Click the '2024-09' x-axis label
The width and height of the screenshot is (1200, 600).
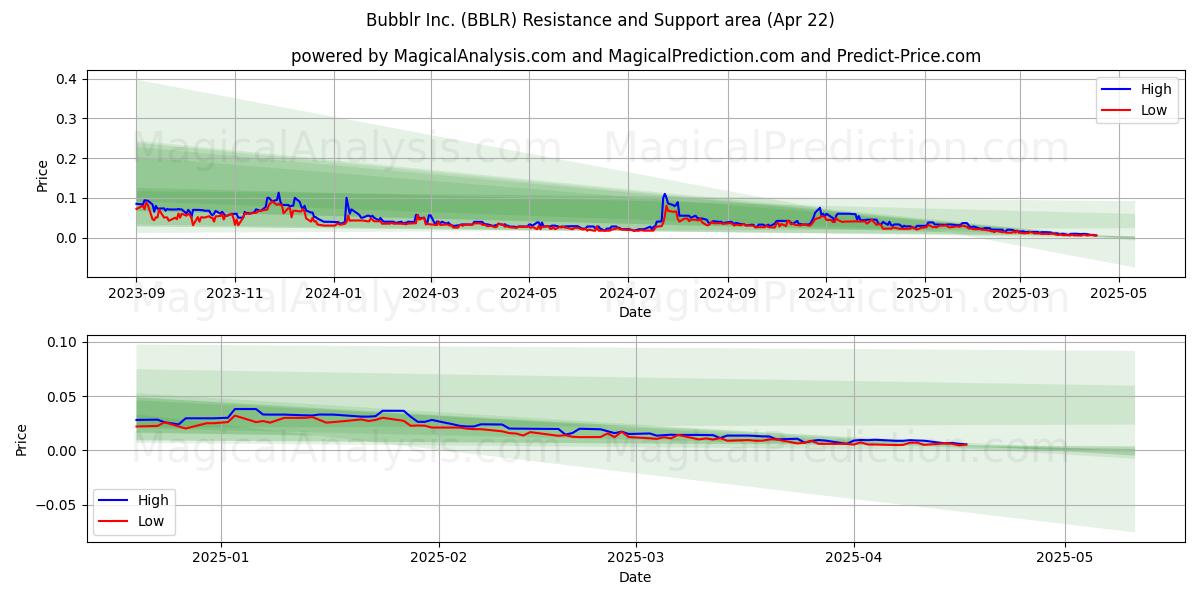727,294
